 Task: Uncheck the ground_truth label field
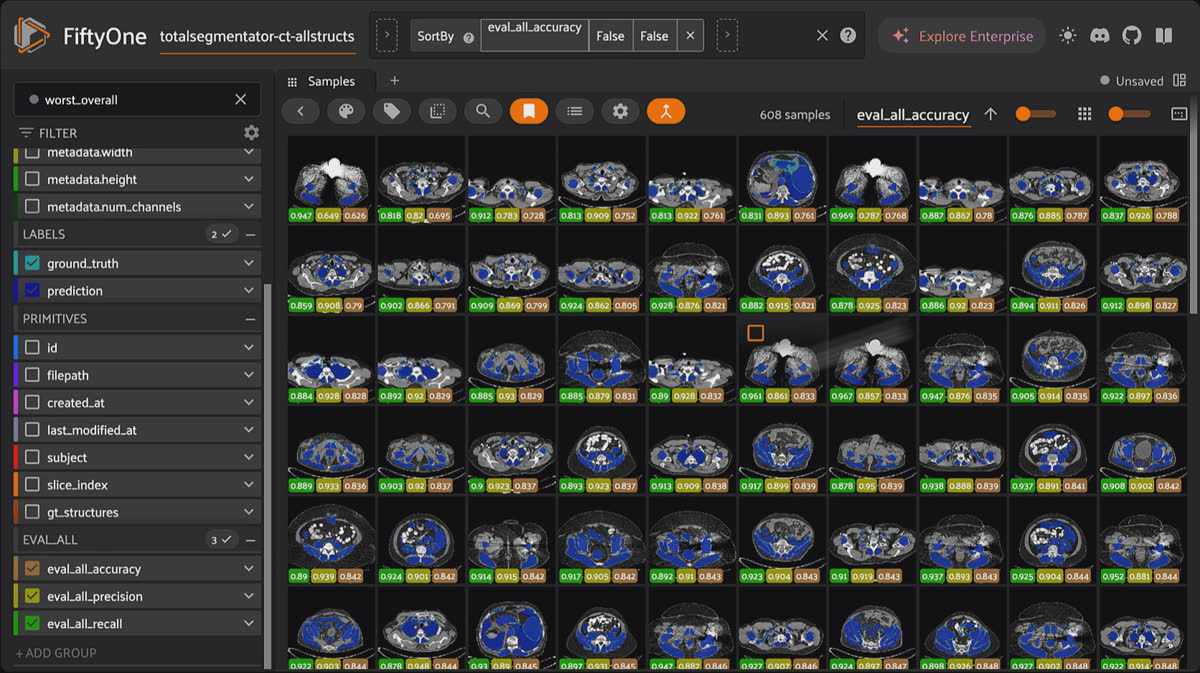point(32,264)
